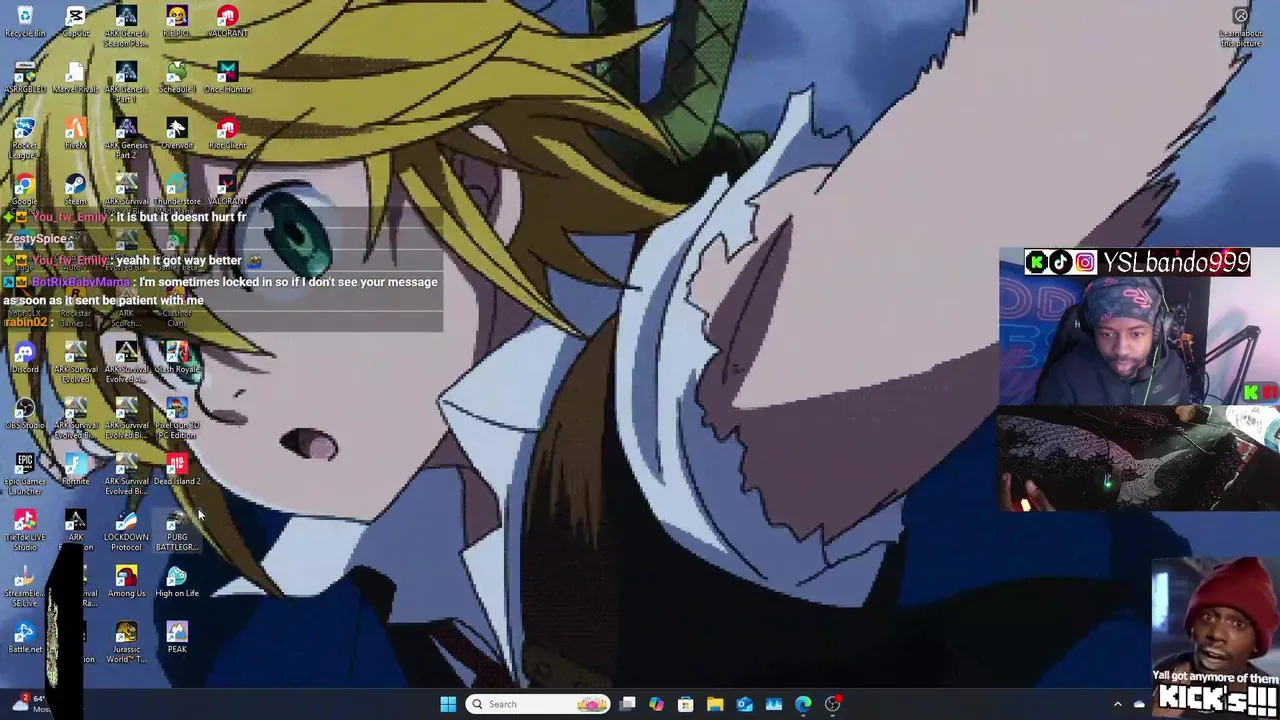This screenshot has height=720, width=1280.
Task: Open the ASRRGBLED desktop shortcut
Action: pyautogui.click(x=25, y=78)
